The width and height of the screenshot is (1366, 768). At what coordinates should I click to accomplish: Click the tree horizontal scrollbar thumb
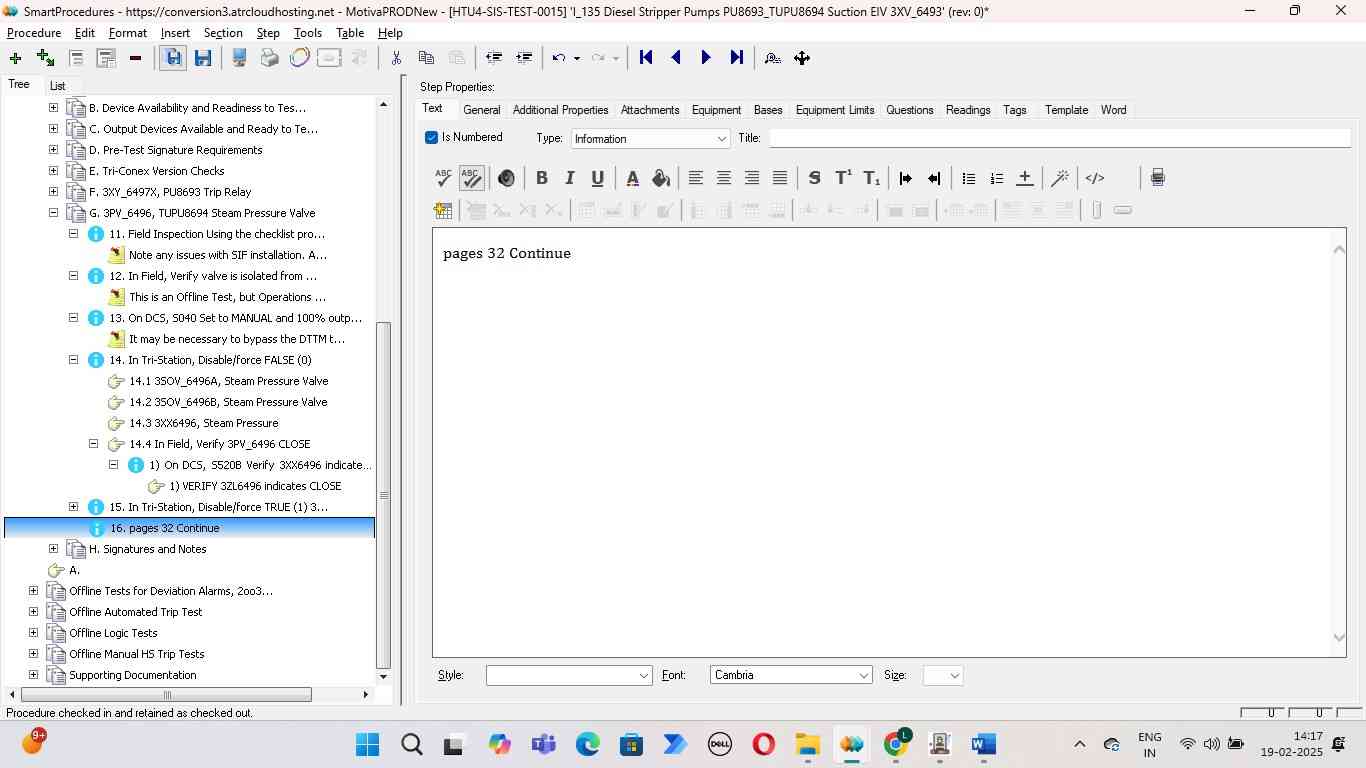pos(166,695)
